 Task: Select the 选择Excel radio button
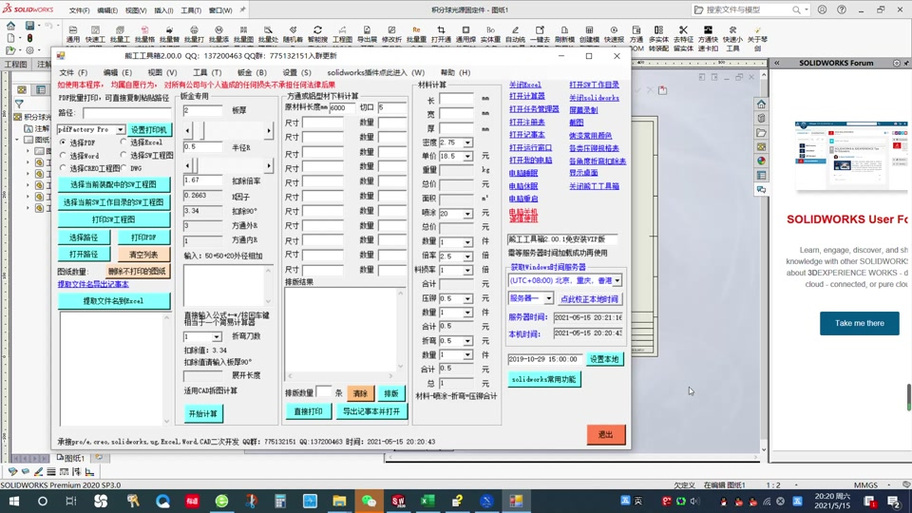[x=123, y=142]
